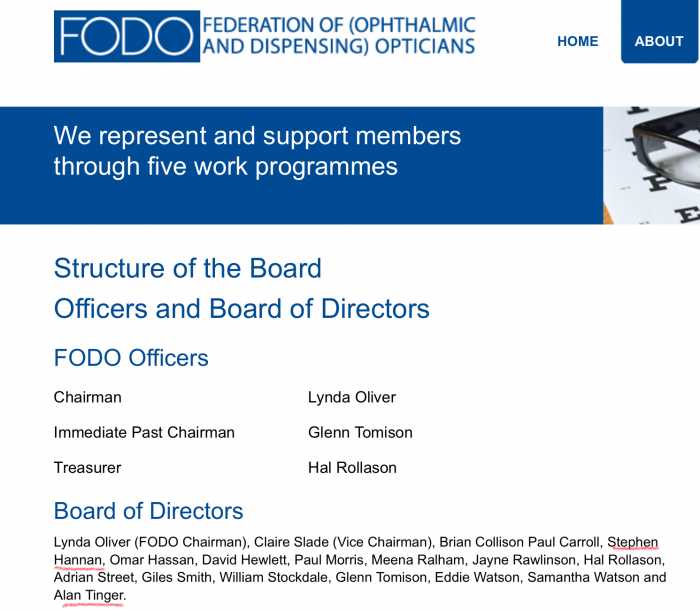Click the Federation of Ophthalmic Opticians title
The height and width of the screenshot is (610, 700).
[339, 36]
